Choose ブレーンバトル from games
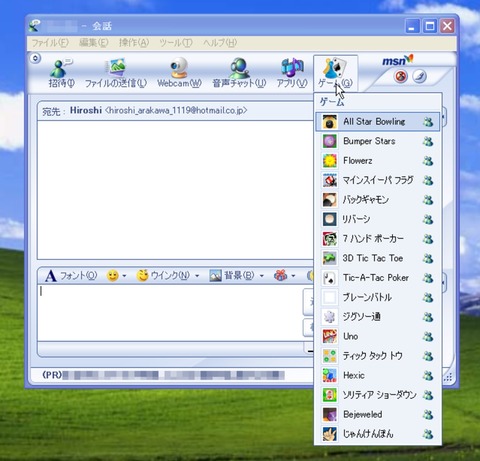The image size is (480, 461). tap(377, 297)
